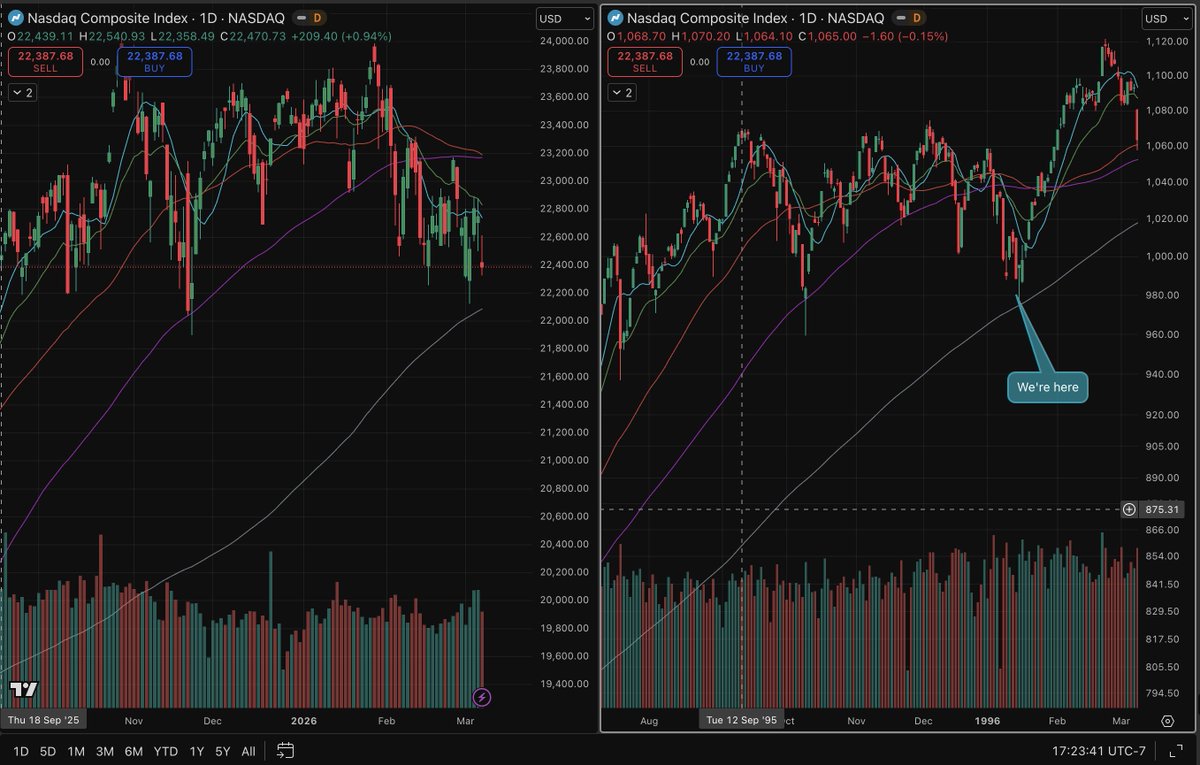The height and width of the screenshot is (765, 1200).
Task: Select the 'We're here' callout annotation
Action: coord(1046,387)
